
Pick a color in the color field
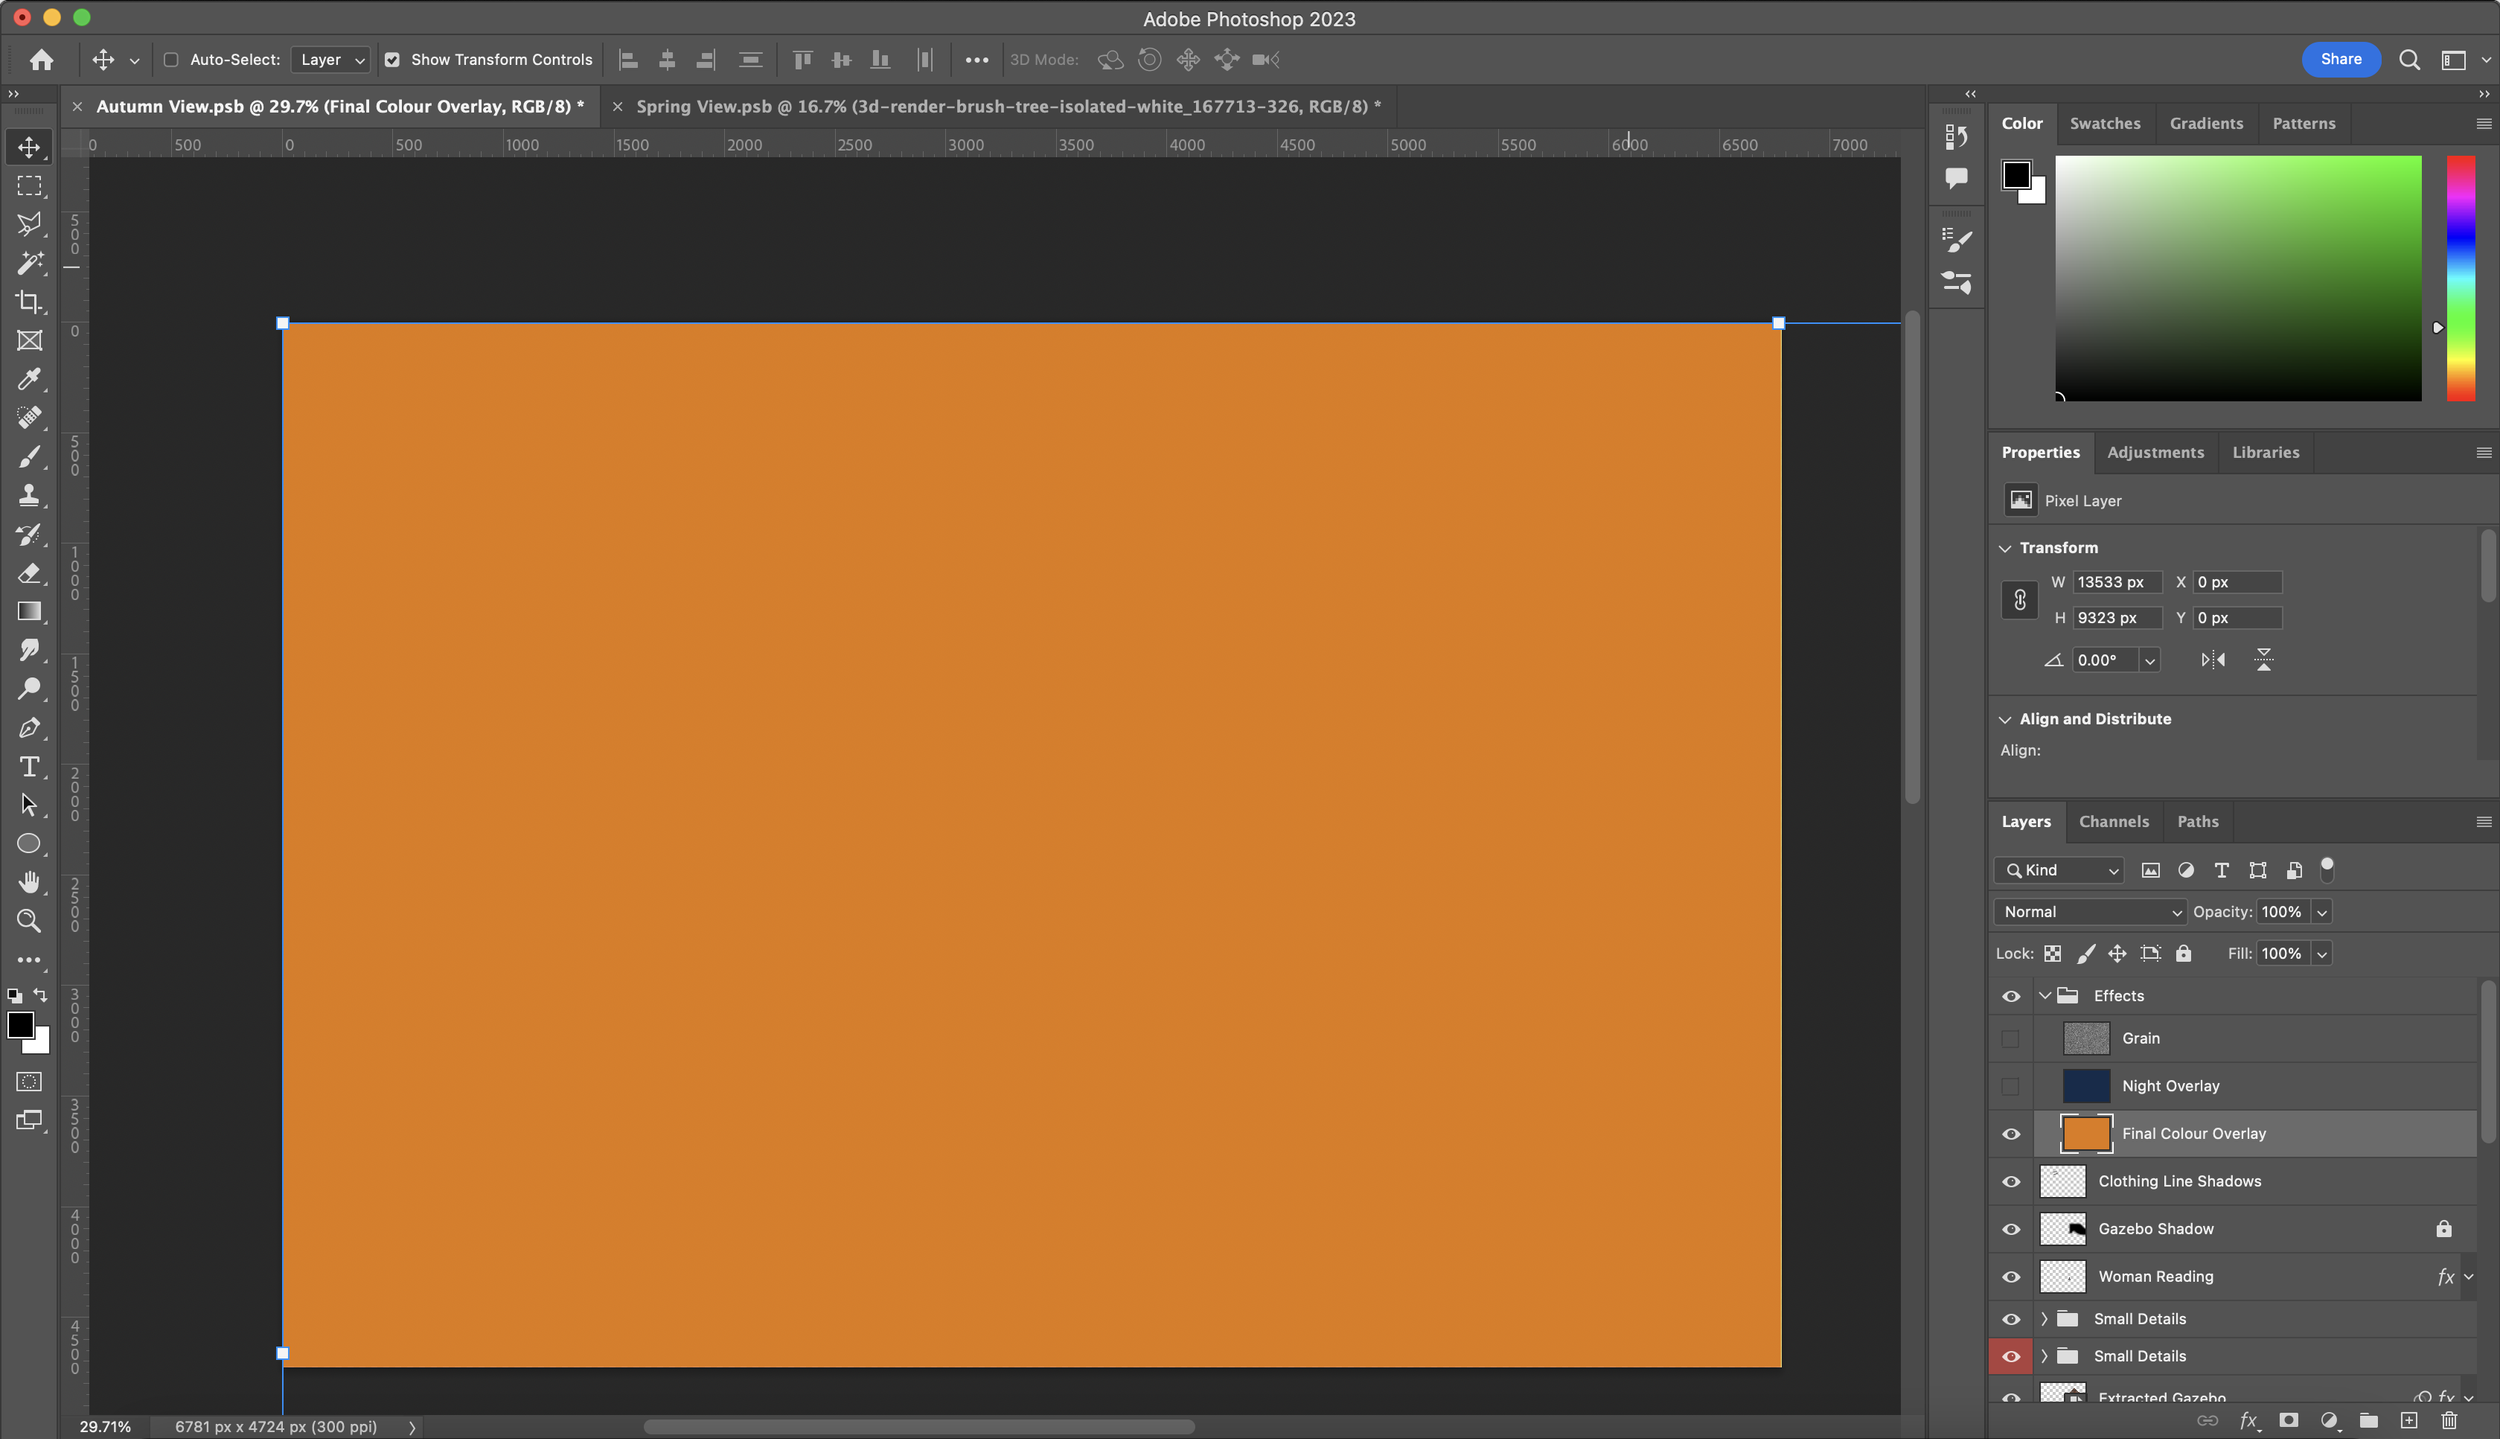click(x=2237, y=278)
